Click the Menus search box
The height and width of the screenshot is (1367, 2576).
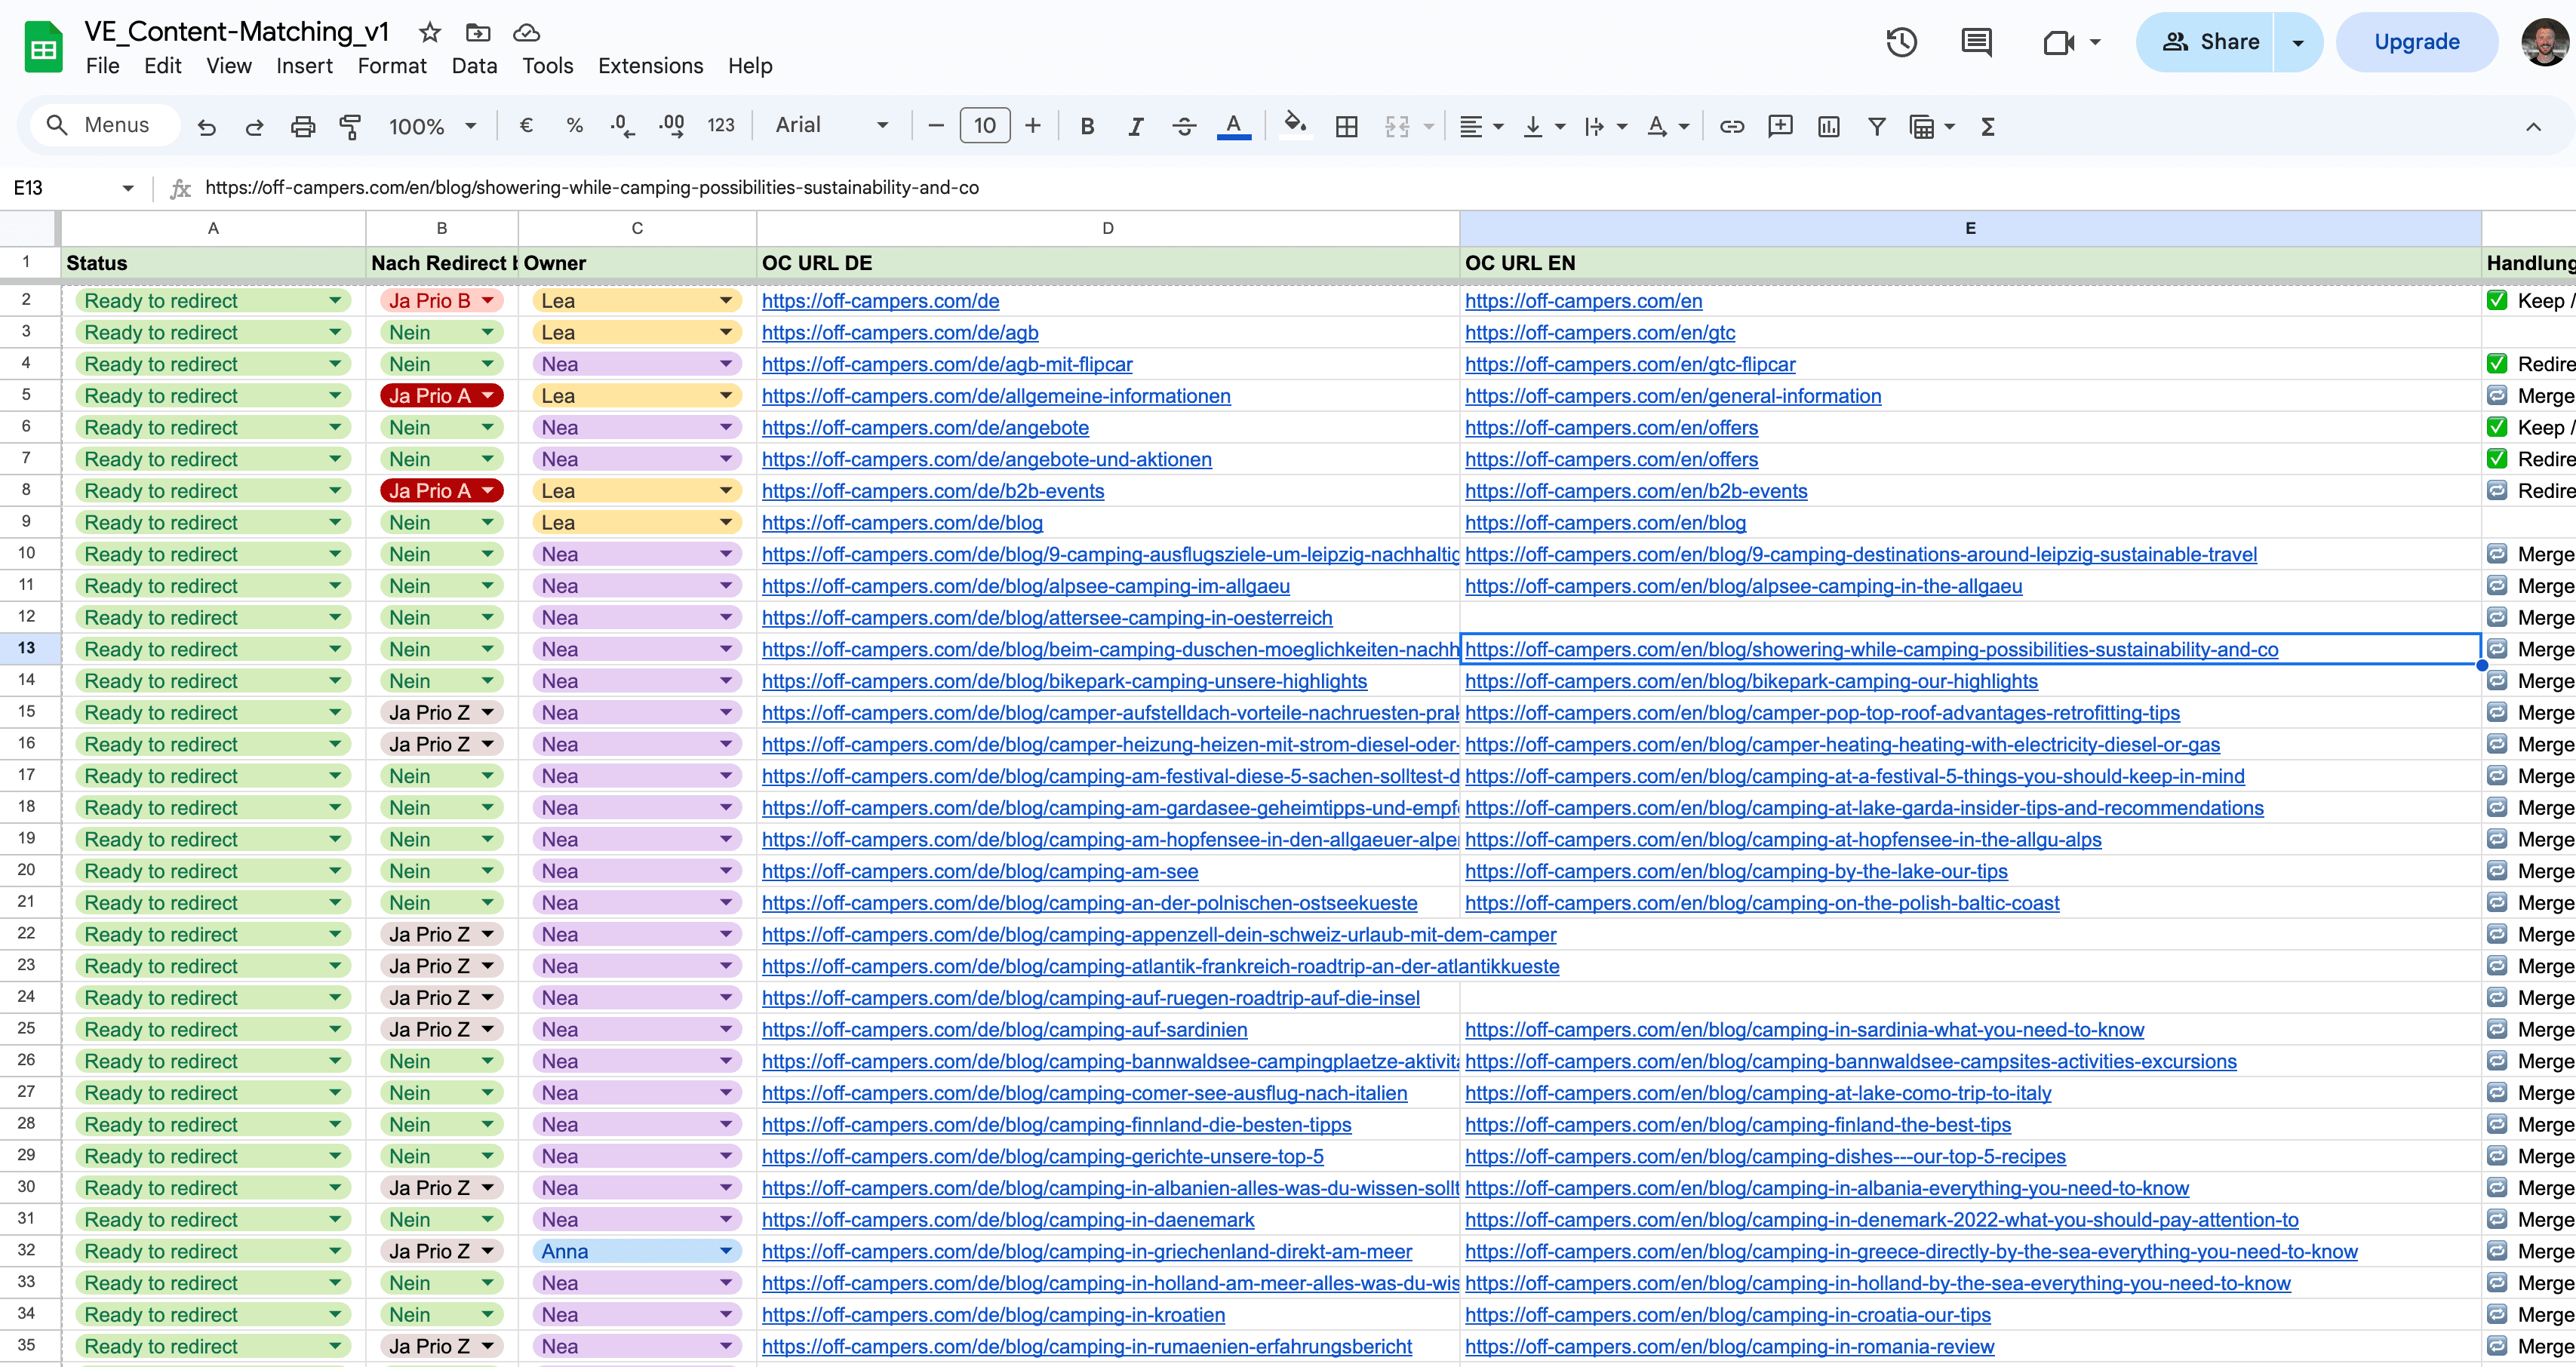(x=104, y=125)
